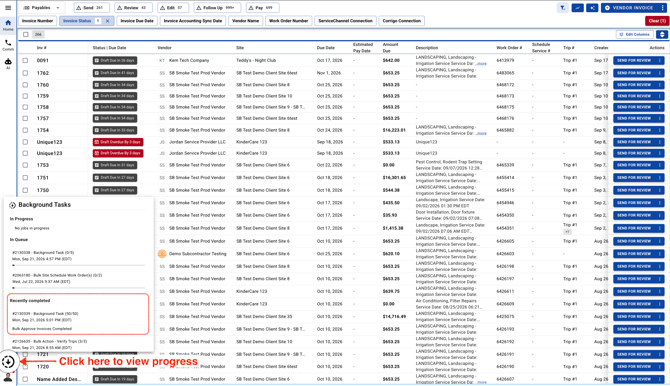This screenshot has width=670, height=386.
Task: Click Demo Subcontractor Testing vendor avatar
Action: tap(162, 253)
